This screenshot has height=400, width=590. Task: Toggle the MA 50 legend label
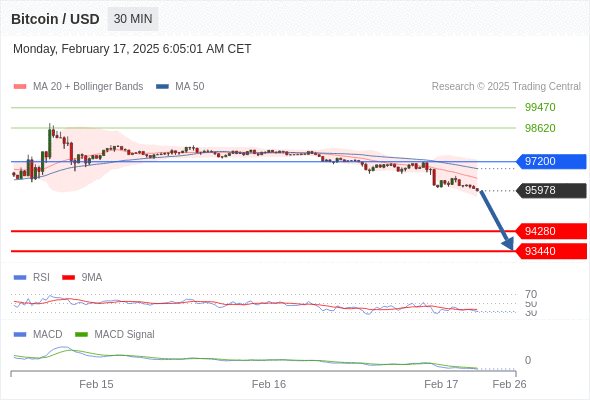(190, 87)
